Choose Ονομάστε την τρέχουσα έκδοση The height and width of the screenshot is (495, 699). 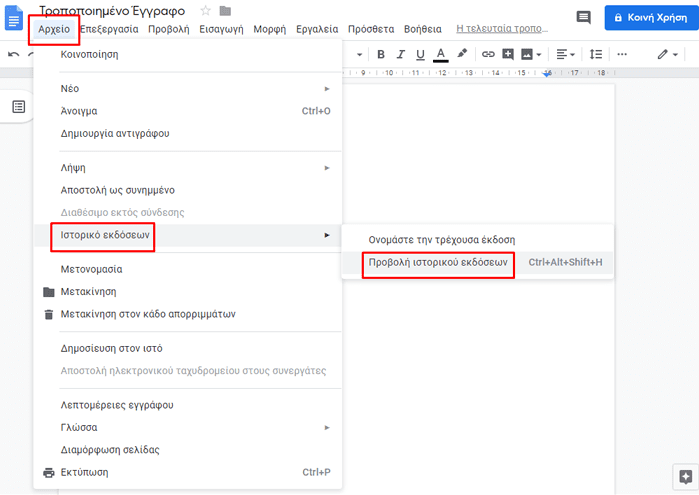tap(477, 240)
